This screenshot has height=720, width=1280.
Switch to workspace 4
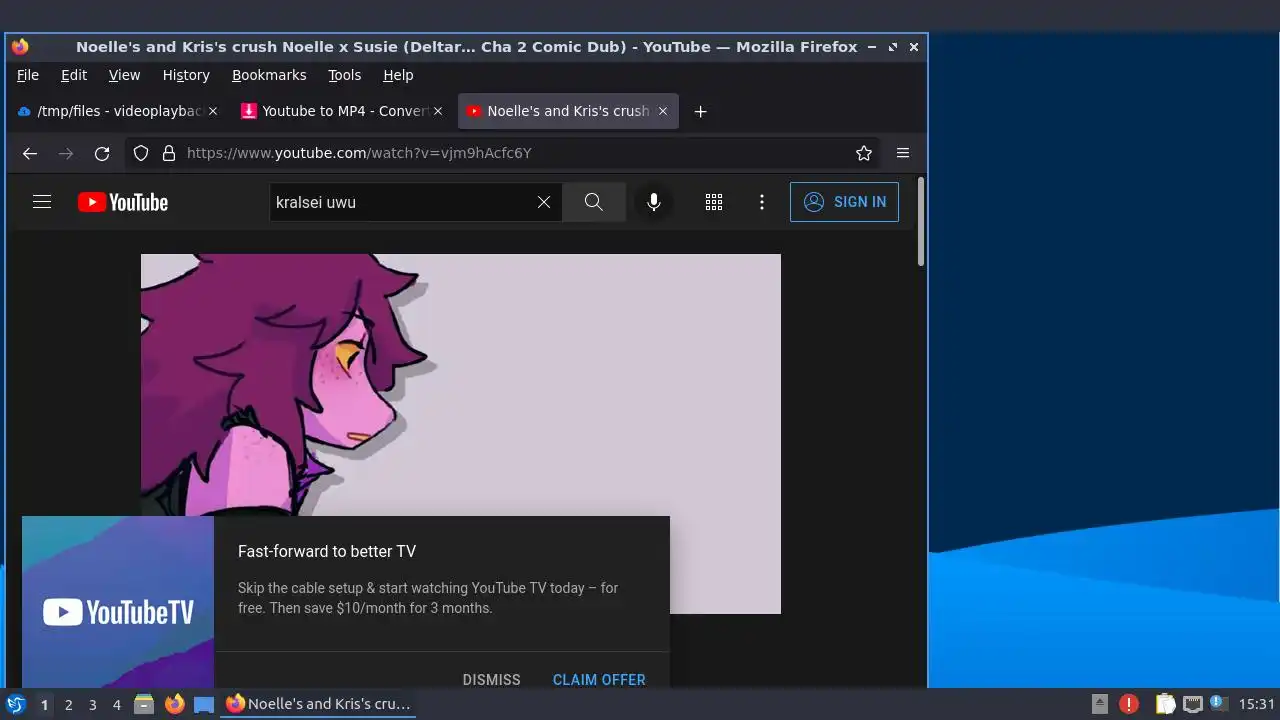tap(116, 704)
